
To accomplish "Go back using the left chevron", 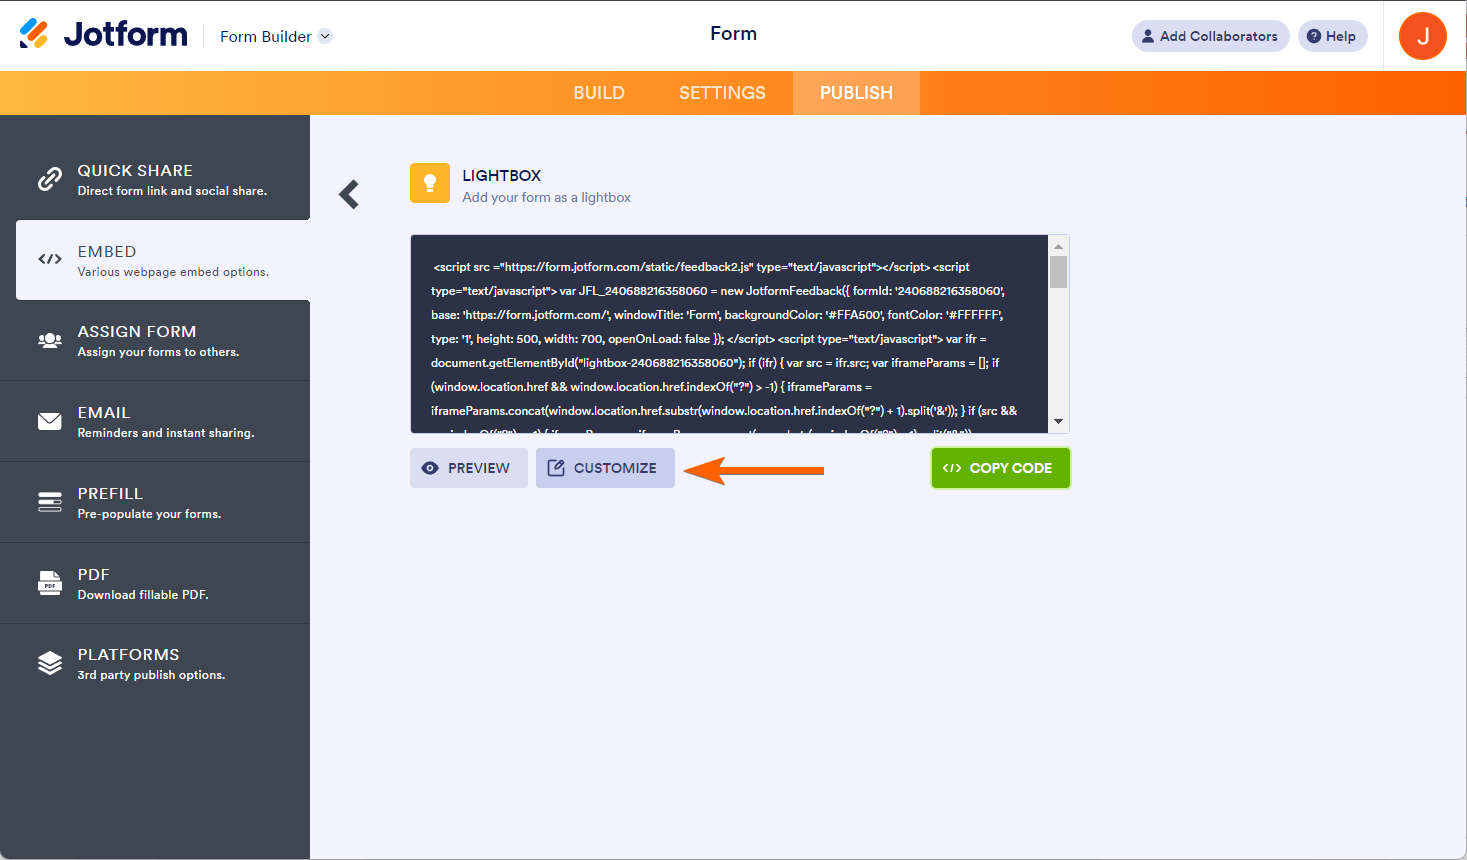I will coord(349,194).
